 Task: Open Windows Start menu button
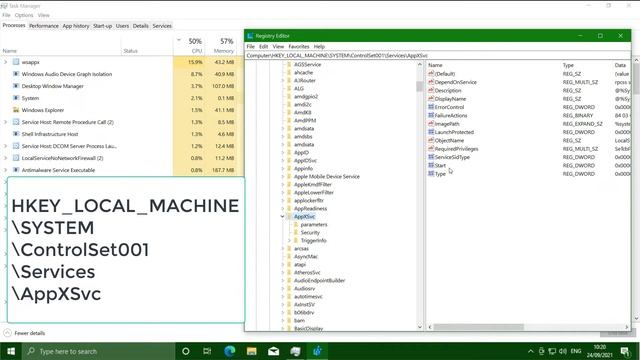pyautogui.click(x=11, y=351)
